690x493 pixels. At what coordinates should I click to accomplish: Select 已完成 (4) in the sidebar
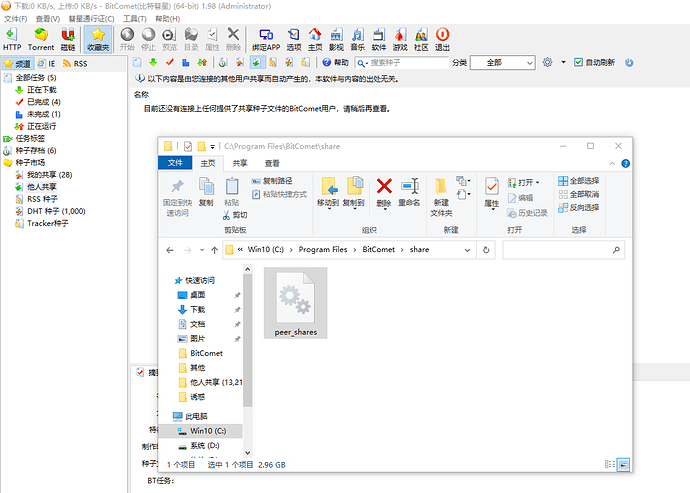tap(44, 102)
